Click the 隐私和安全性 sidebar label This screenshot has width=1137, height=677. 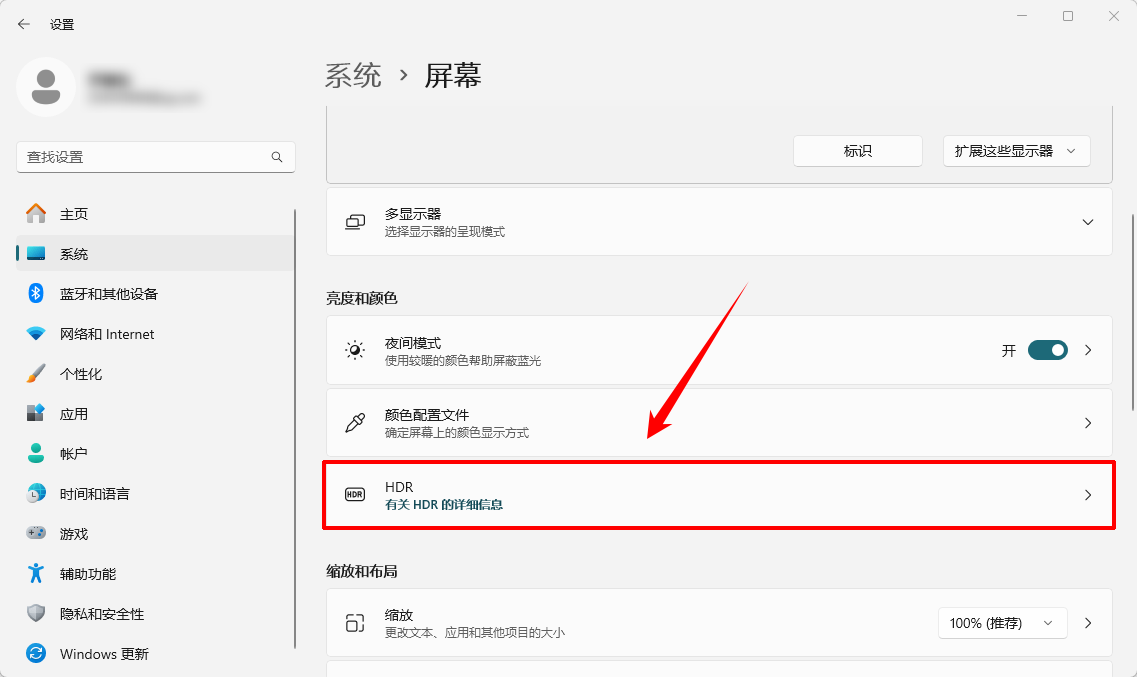(102, 614)
